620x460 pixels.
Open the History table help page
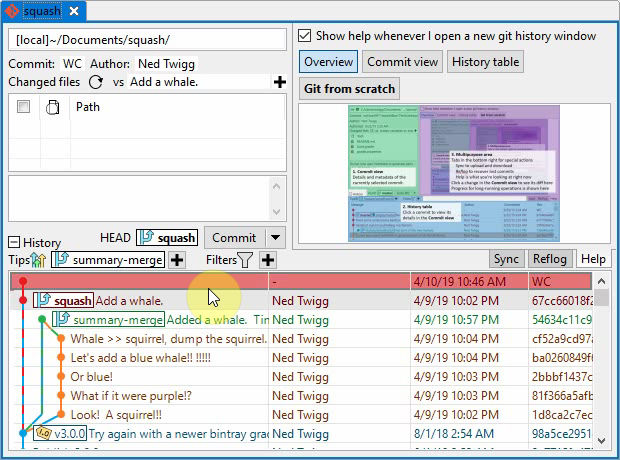tap(485, 62)
